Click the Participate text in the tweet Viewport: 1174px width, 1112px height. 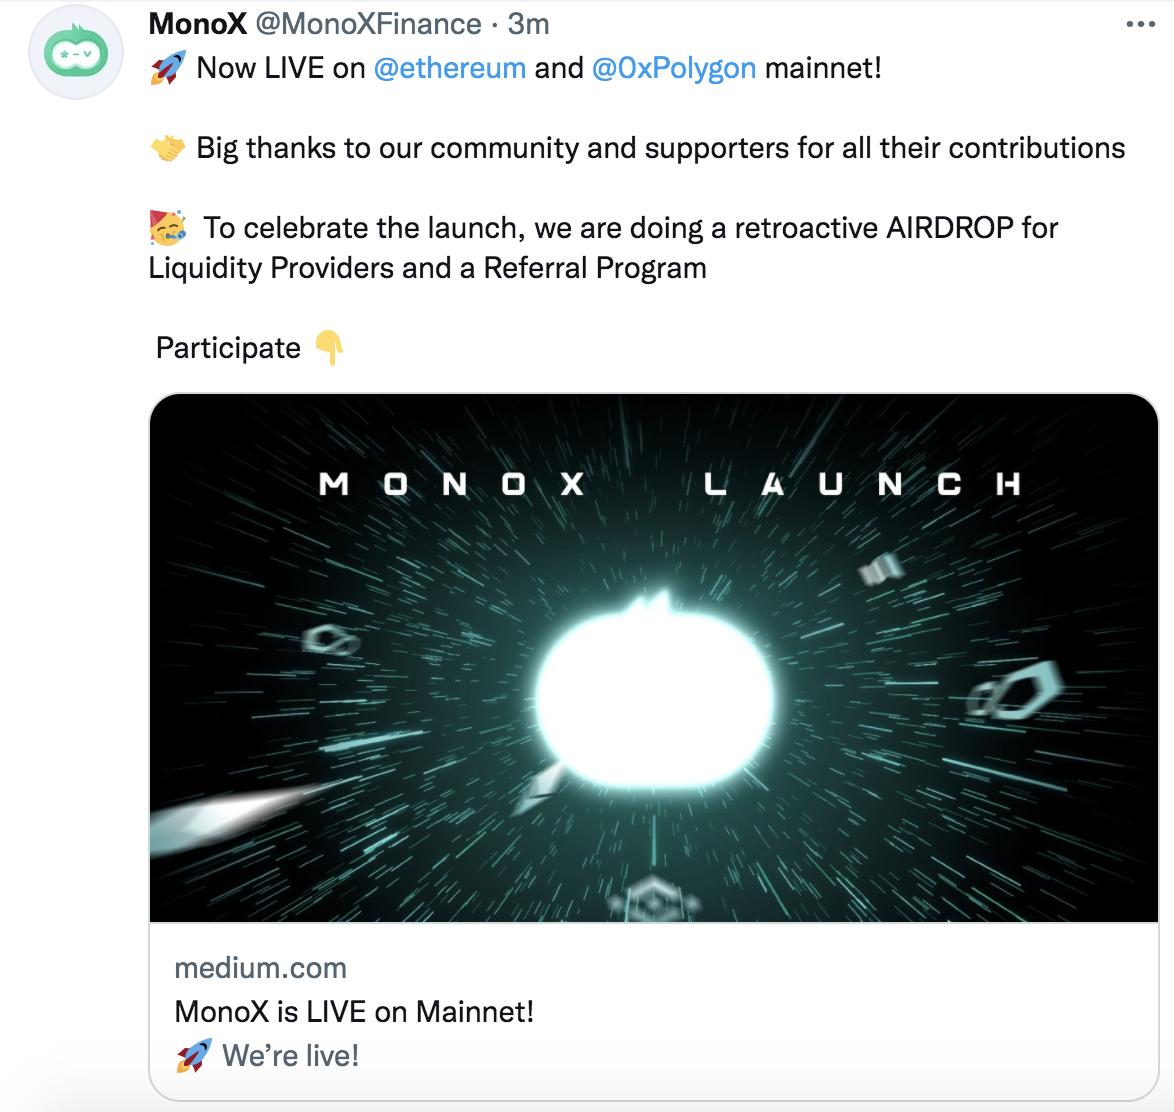click(228, 348)
